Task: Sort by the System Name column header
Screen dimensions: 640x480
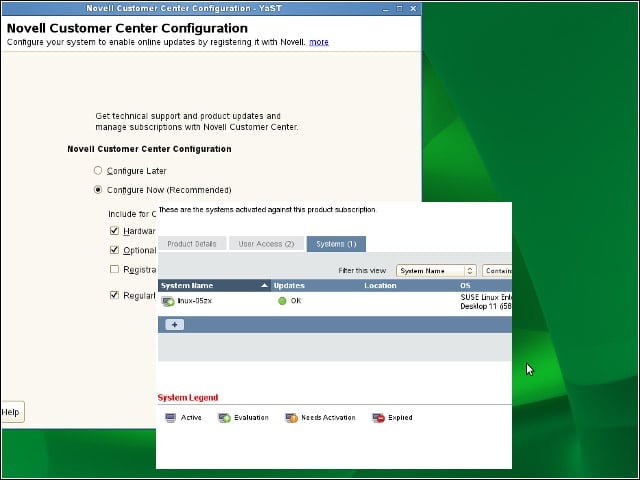Action: pyautogui.click(x=214, y=285)
